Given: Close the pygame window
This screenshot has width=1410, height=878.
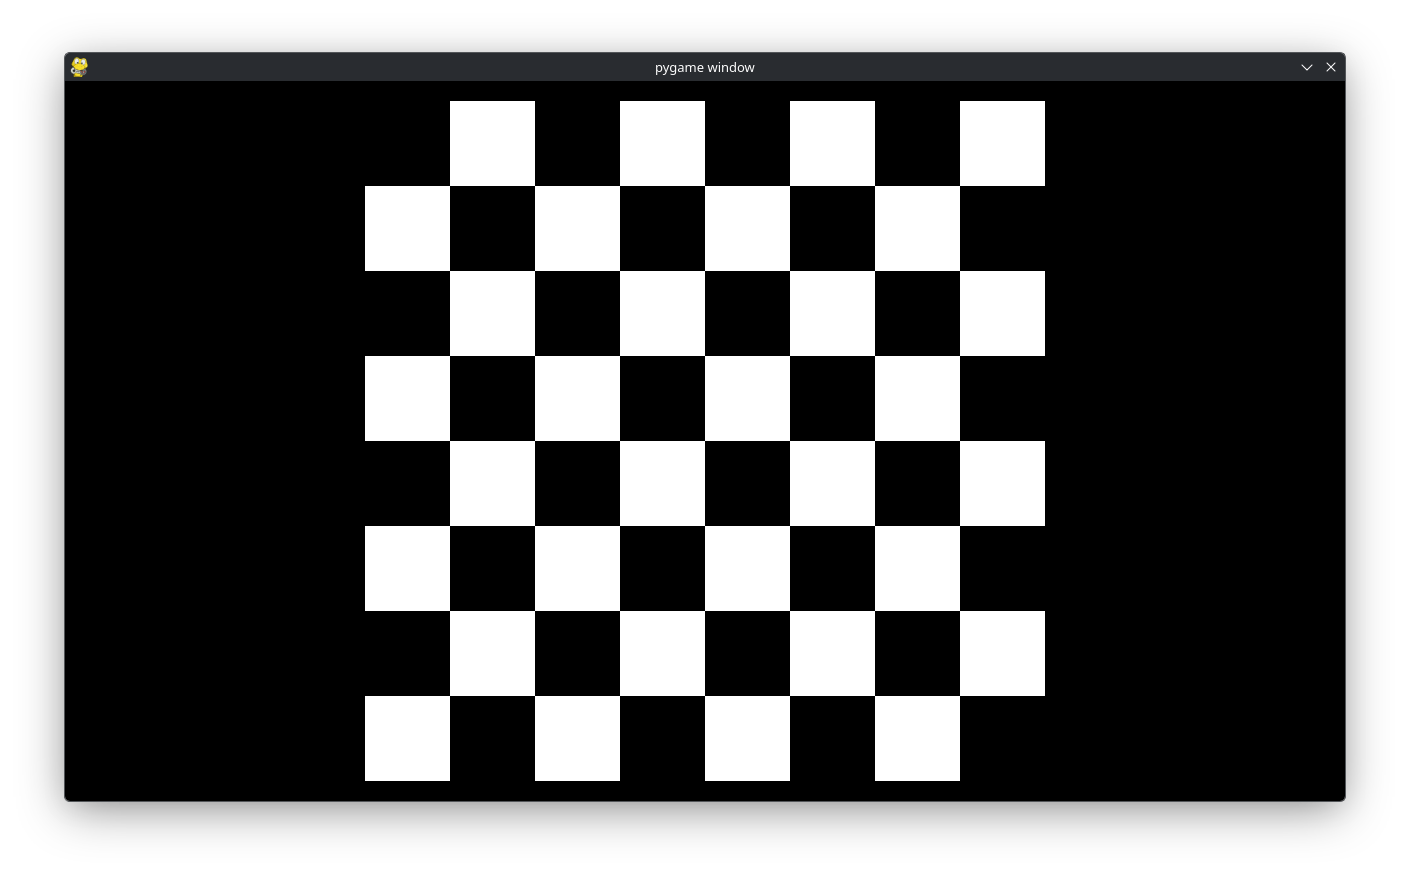Looking at the screenshot, I should (x=1331, y=67).
